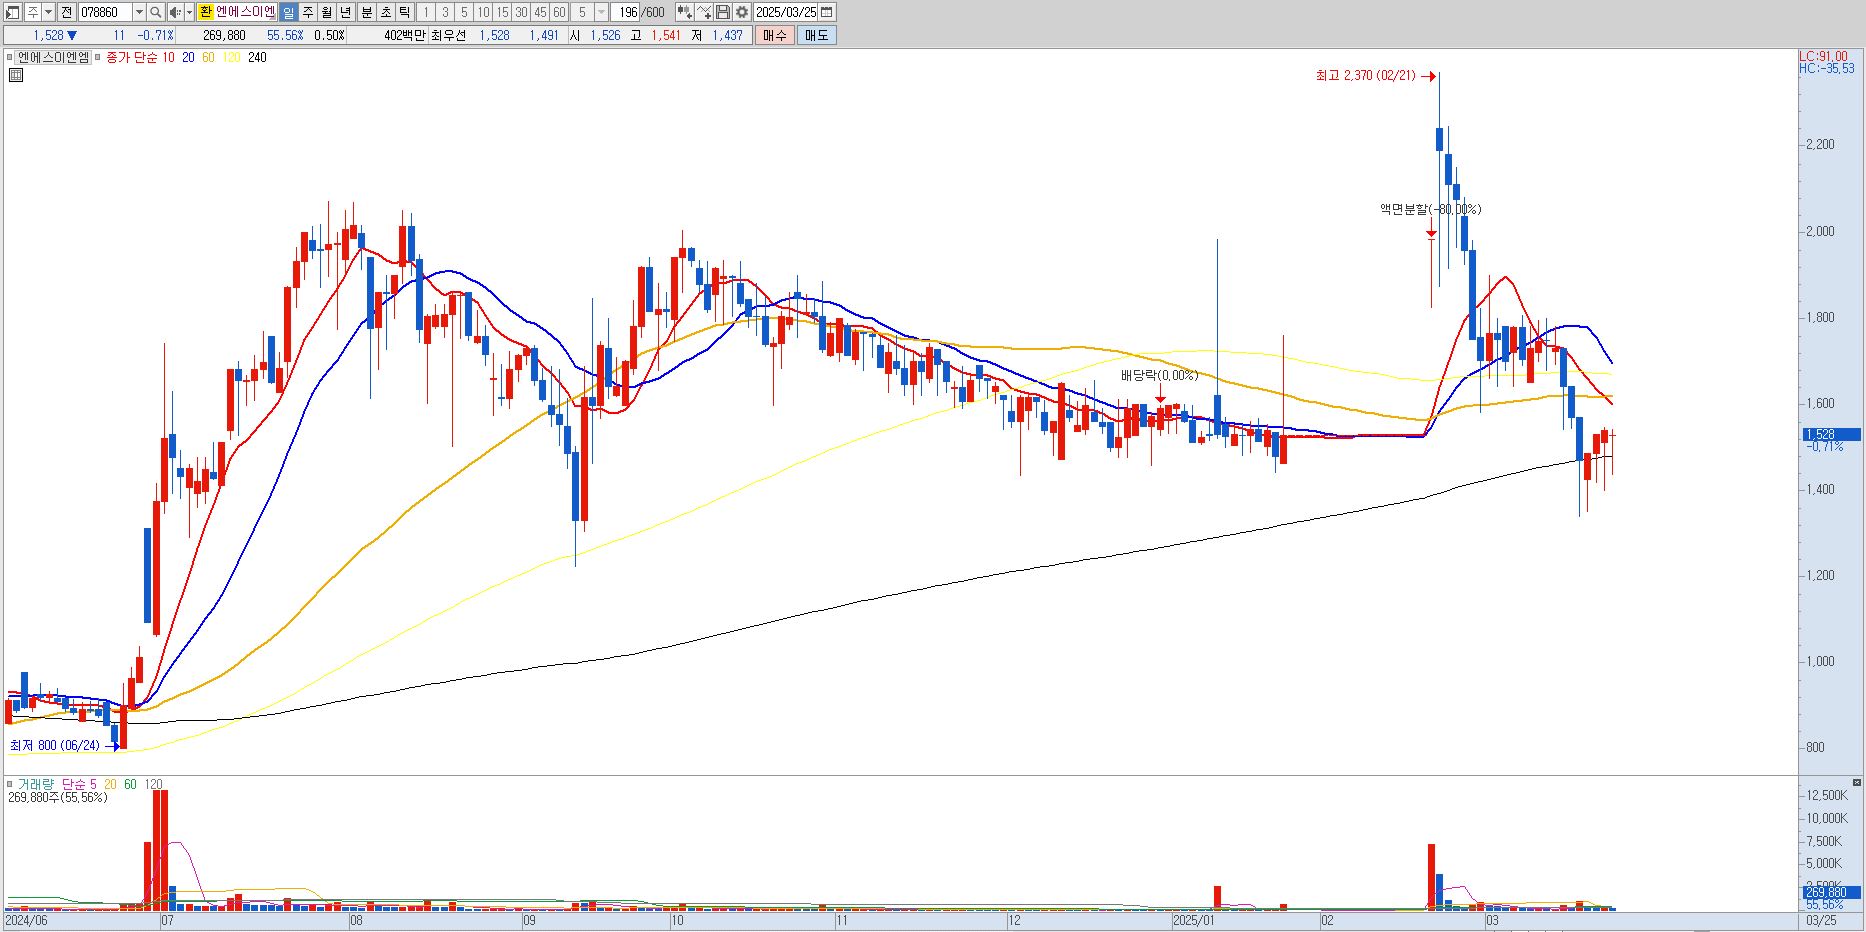
Task: Click the 매수 buy button
Action: (775, 35)
